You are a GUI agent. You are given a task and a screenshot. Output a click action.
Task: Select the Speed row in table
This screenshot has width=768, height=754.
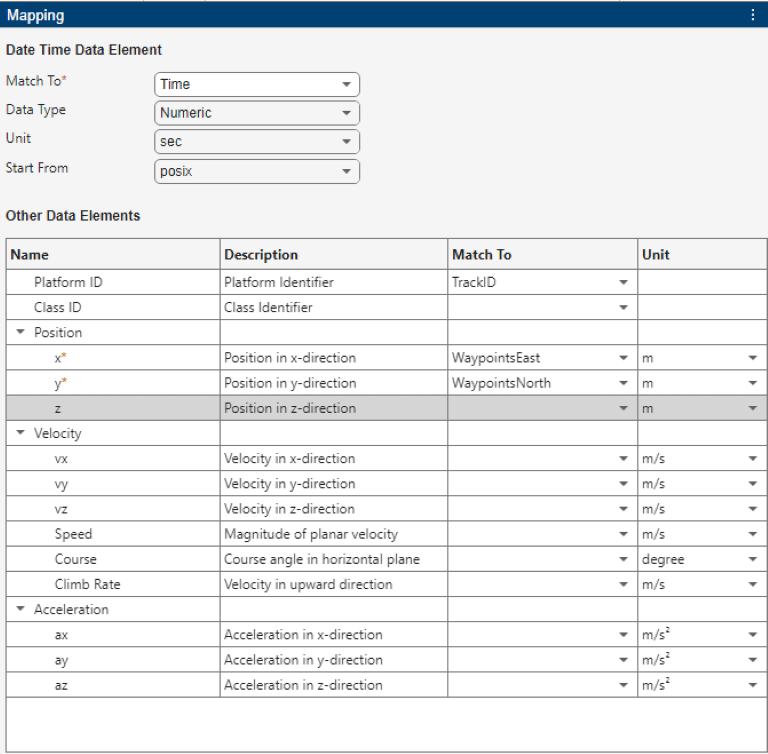pos(75,534)
